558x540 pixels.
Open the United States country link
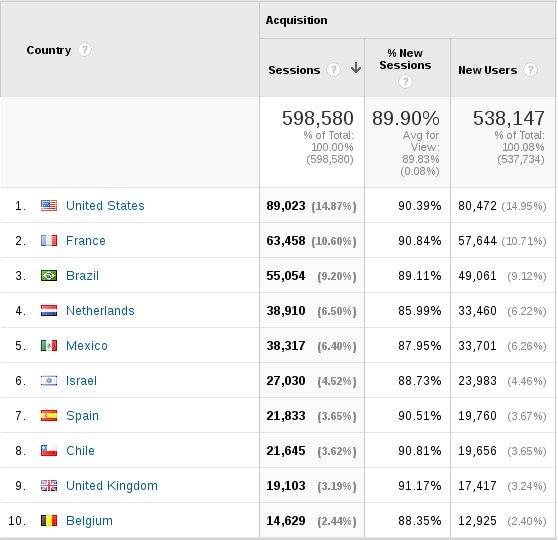pos(105,206)
